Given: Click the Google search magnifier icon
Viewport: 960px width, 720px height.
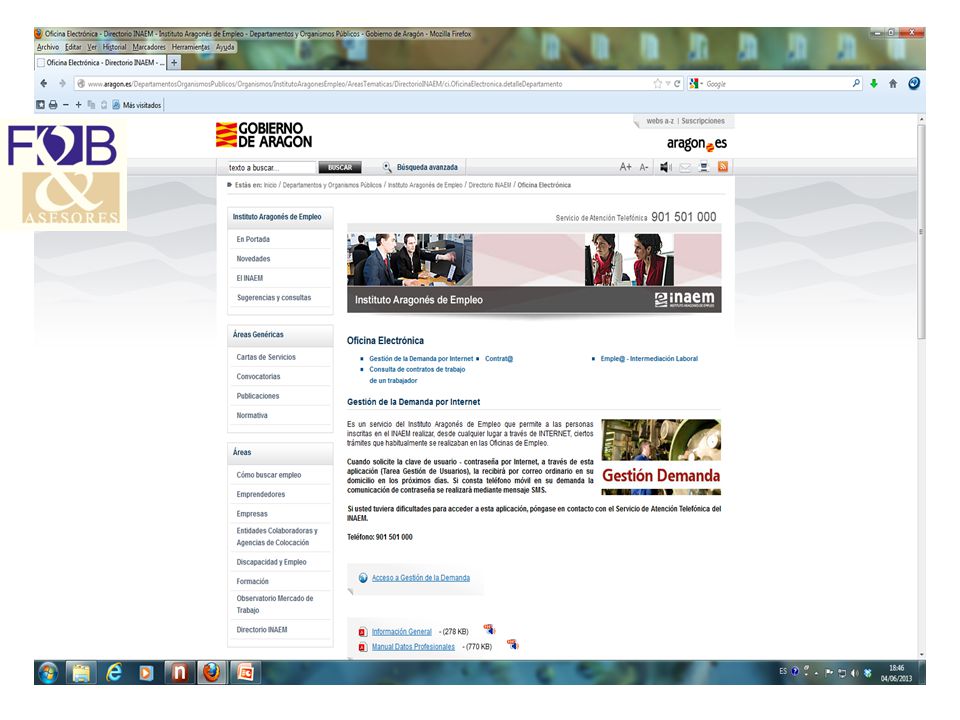Looking at the screenshot, I should (x=856, y=83).
